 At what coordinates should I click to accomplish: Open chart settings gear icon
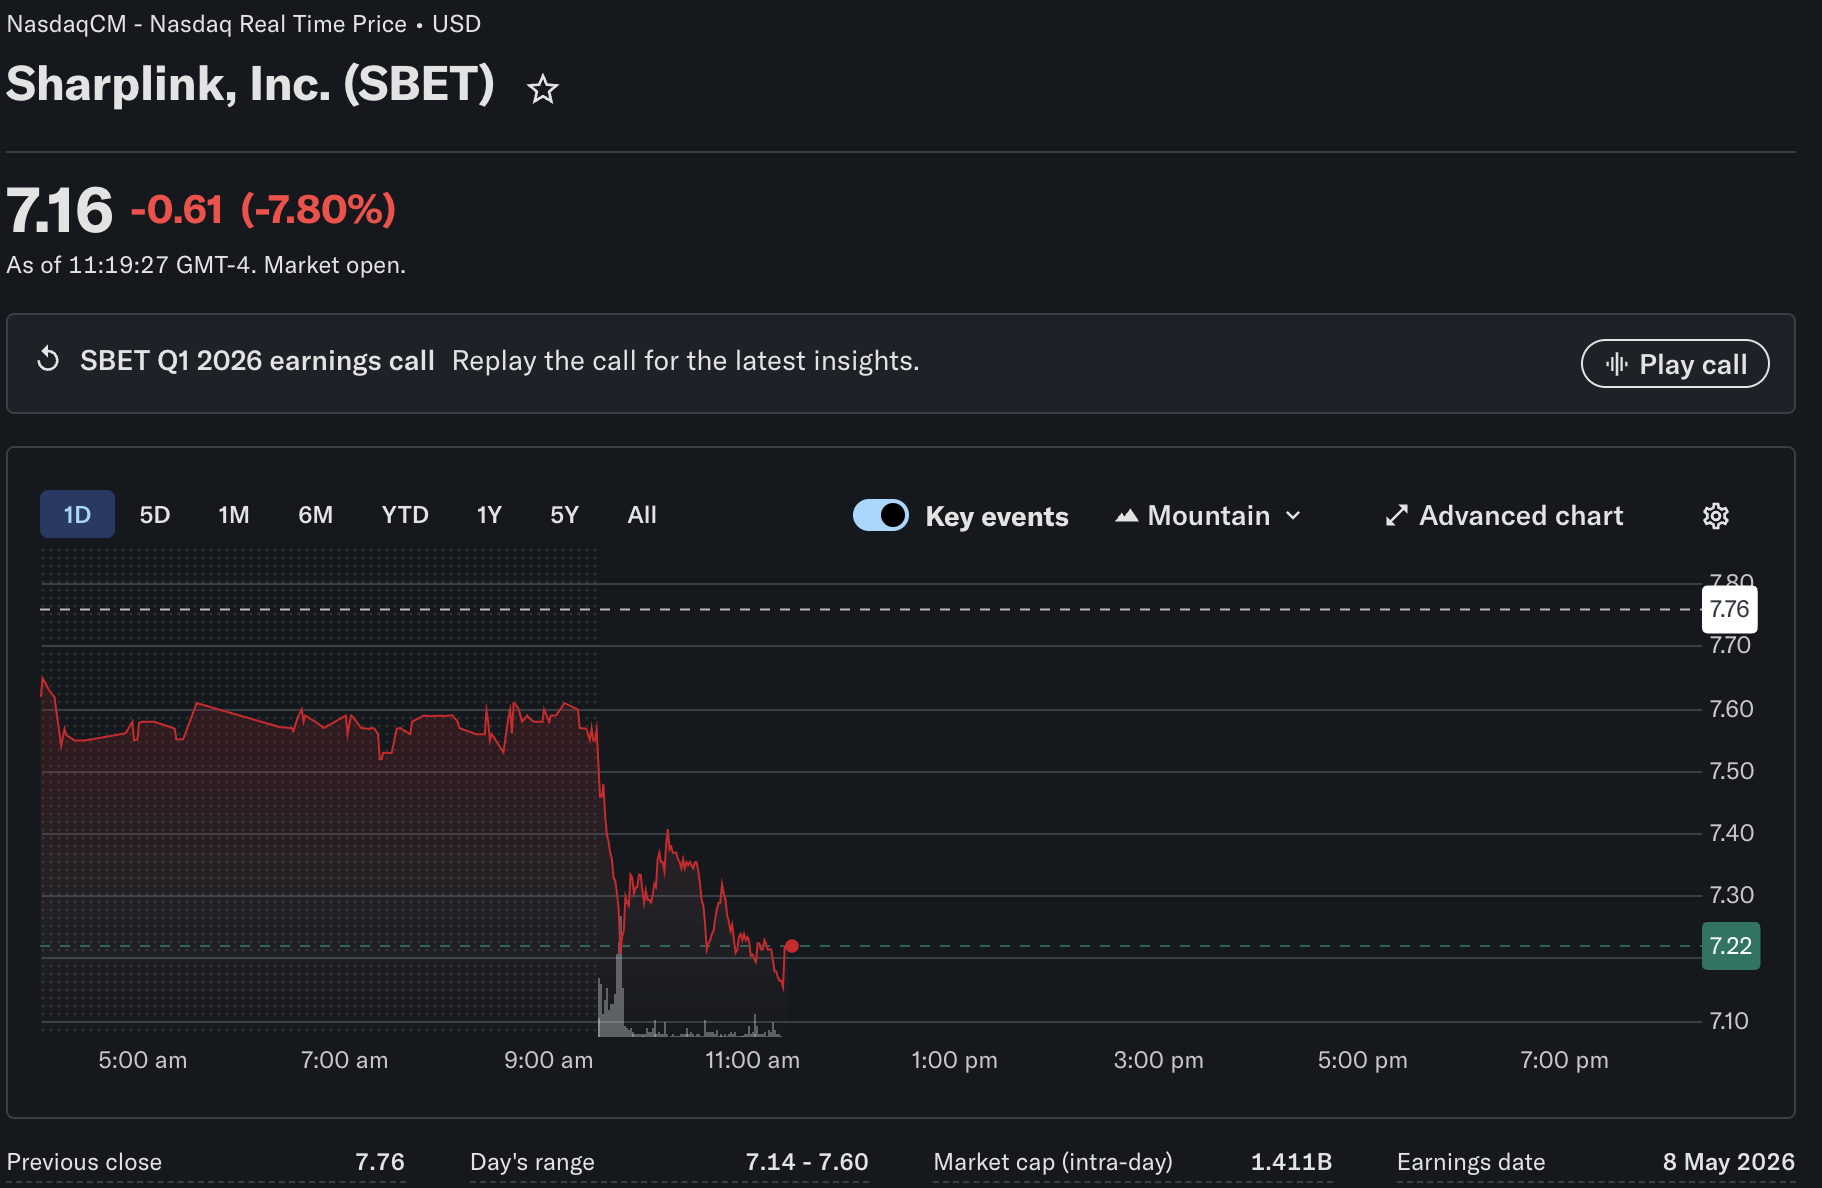[1716, 516]
